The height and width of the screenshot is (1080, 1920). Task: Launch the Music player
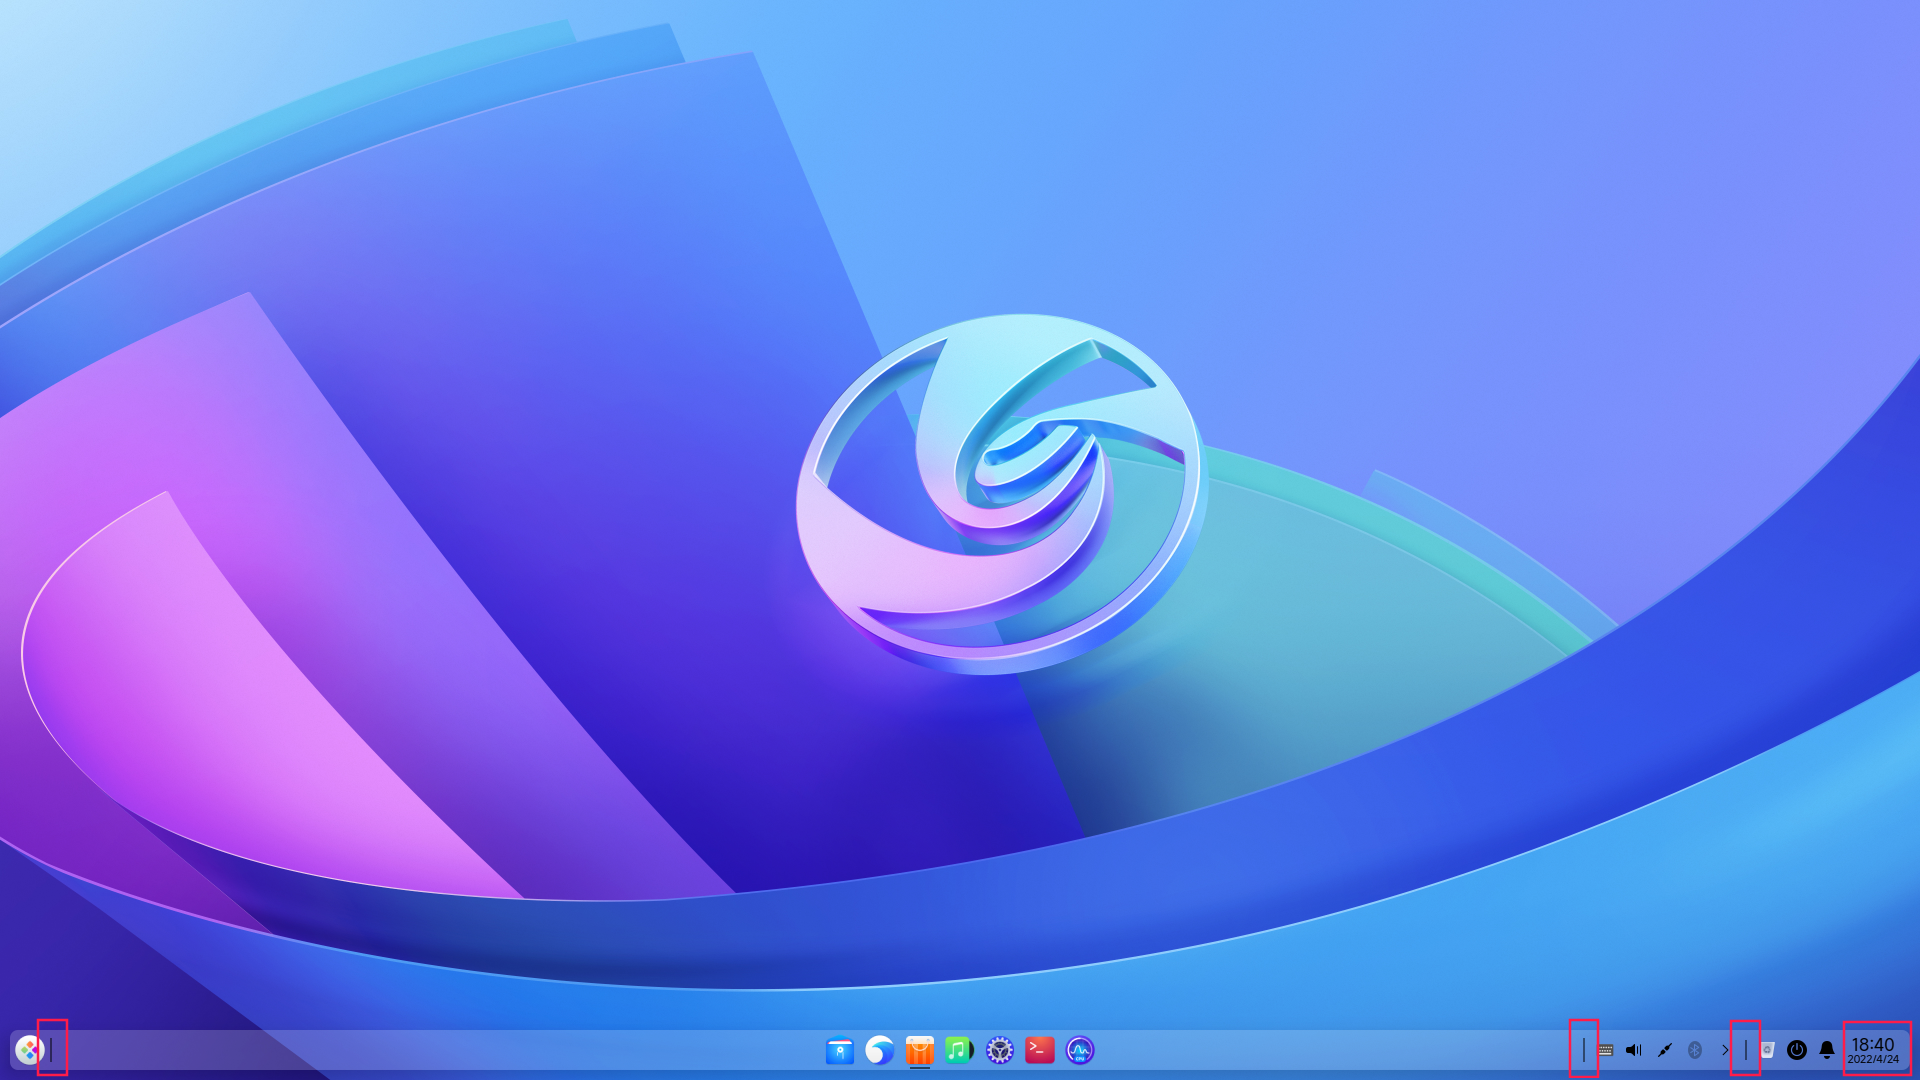pos(958,1050)
